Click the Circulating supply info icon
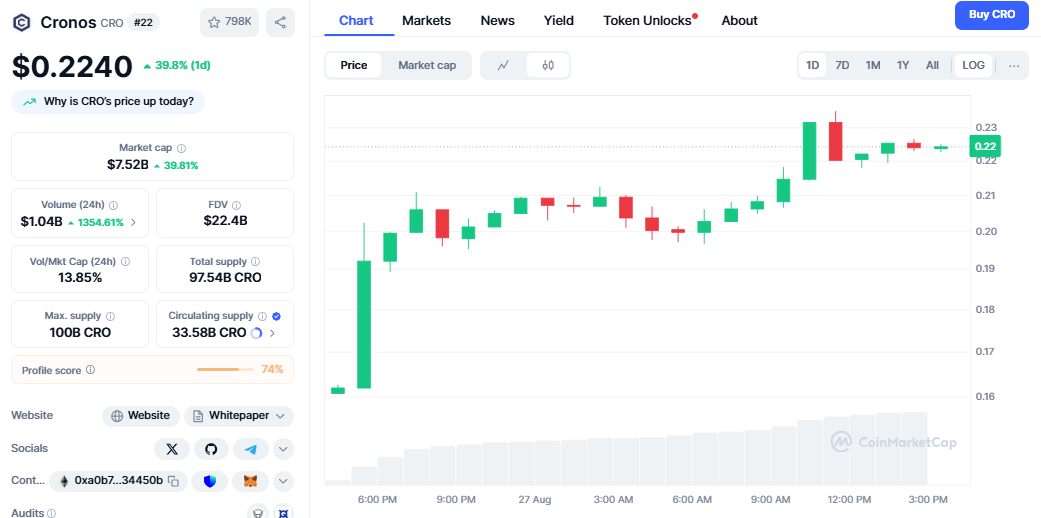This screenshot has width=1041, height=518. coord(262,316)
